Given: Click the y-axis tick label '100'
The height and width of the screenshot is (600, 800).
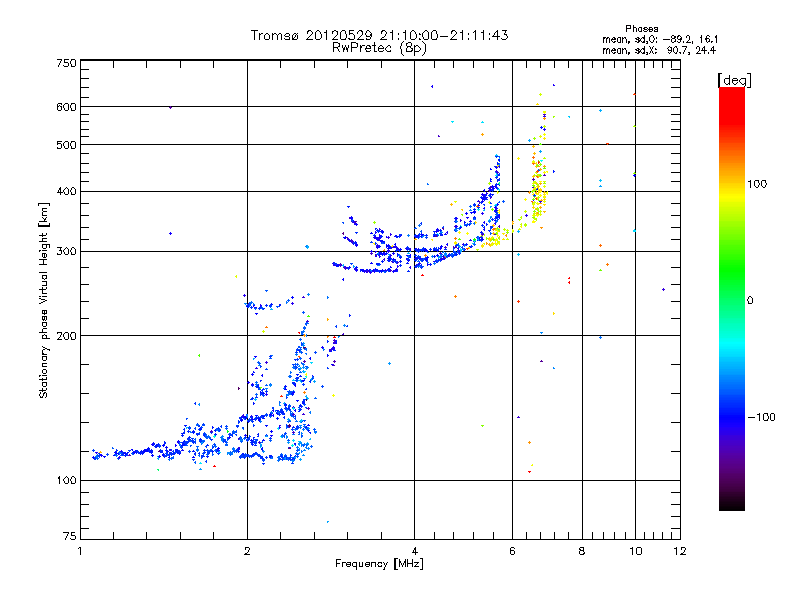Looking at the screenshot, I should [x=66, y=481].
